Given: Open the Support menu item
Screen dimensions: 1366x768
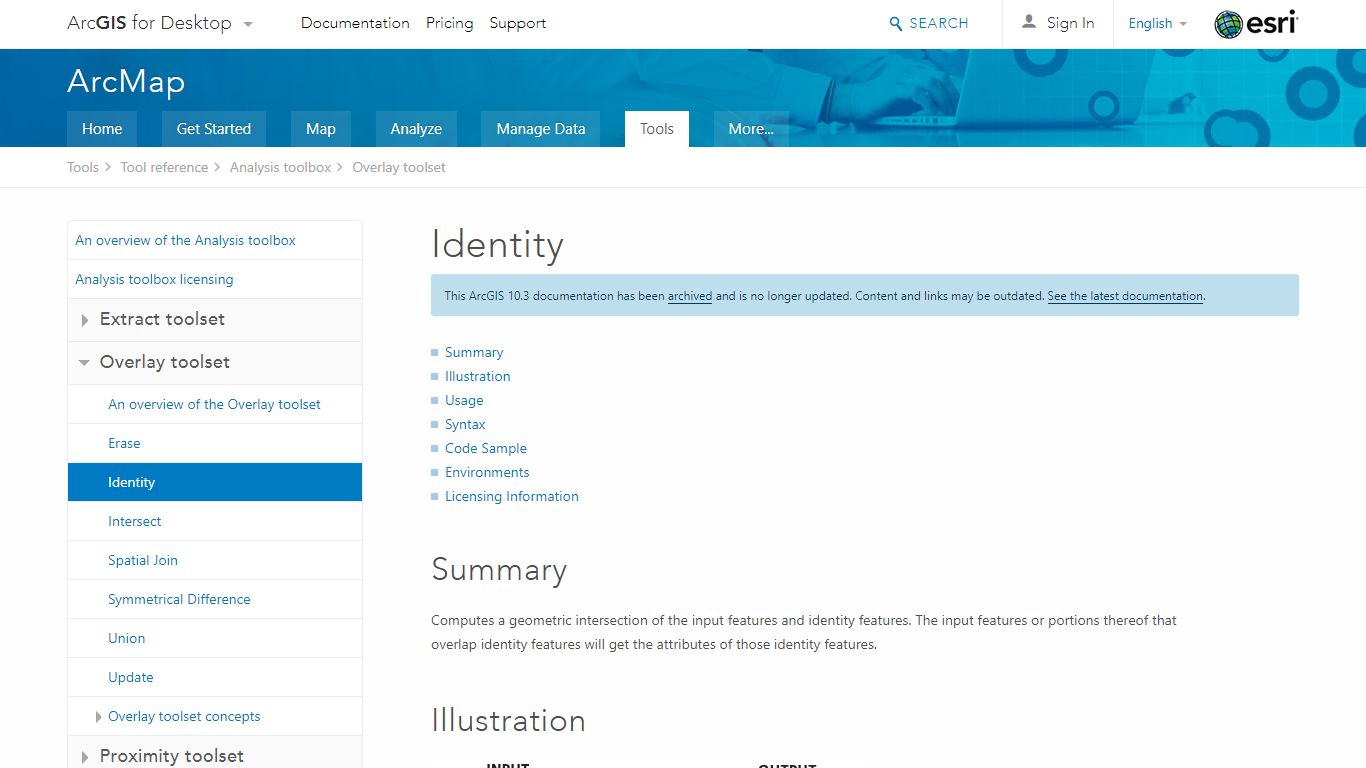Looking at the screenshot, I should (518, 23).
